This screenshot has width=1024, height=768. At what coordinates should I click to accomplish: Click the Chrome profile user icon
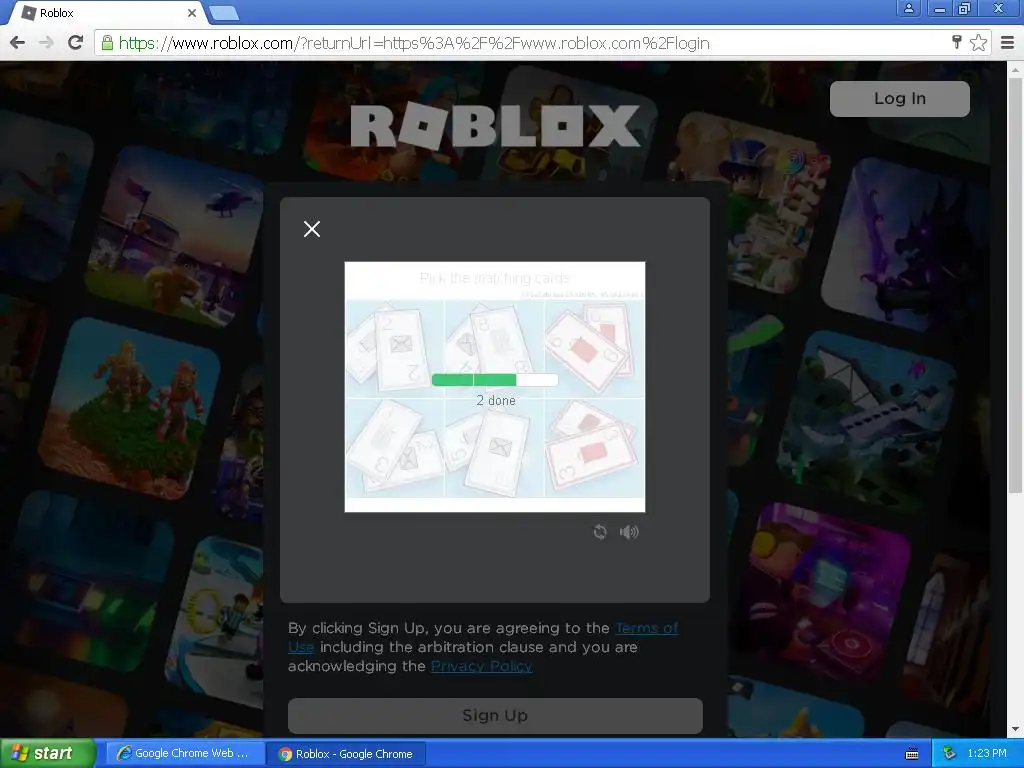(908, 8)
